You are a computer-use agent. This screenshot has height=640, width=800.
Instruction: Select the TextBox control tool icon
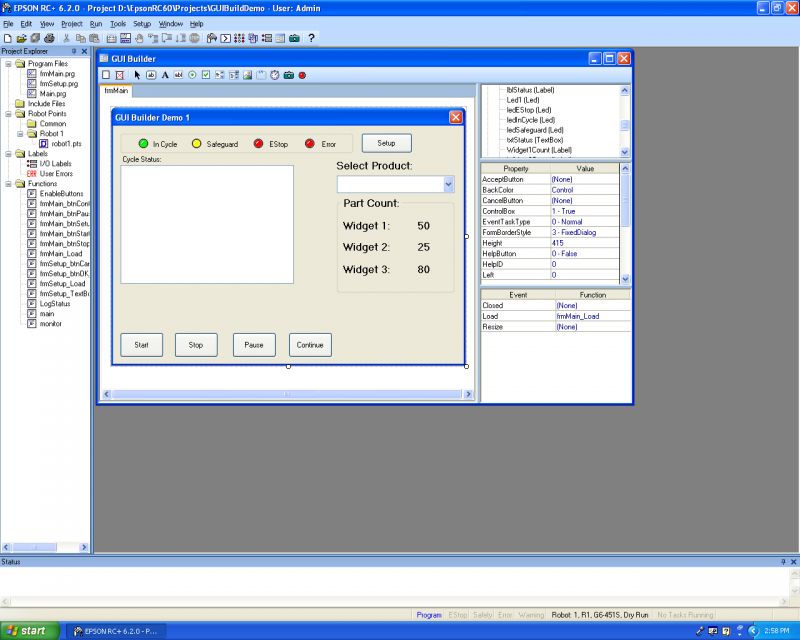pos(179,75)
